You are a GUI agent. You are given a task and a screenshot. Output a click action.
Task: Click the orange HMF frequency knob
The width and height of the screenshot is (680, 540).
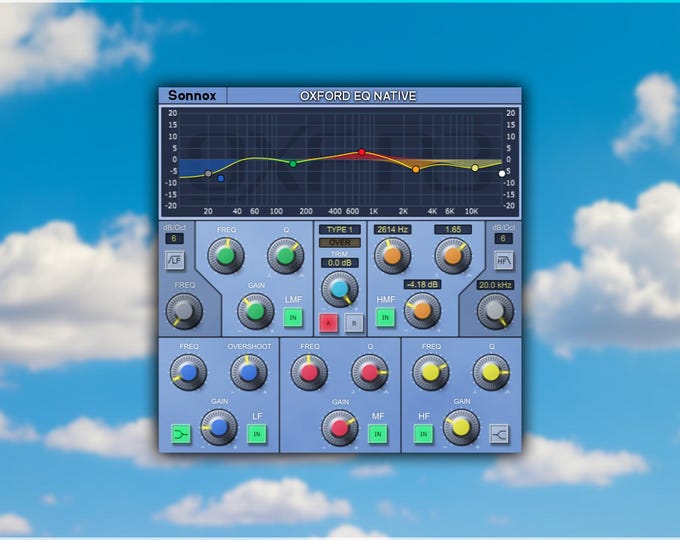click(392, 255)
